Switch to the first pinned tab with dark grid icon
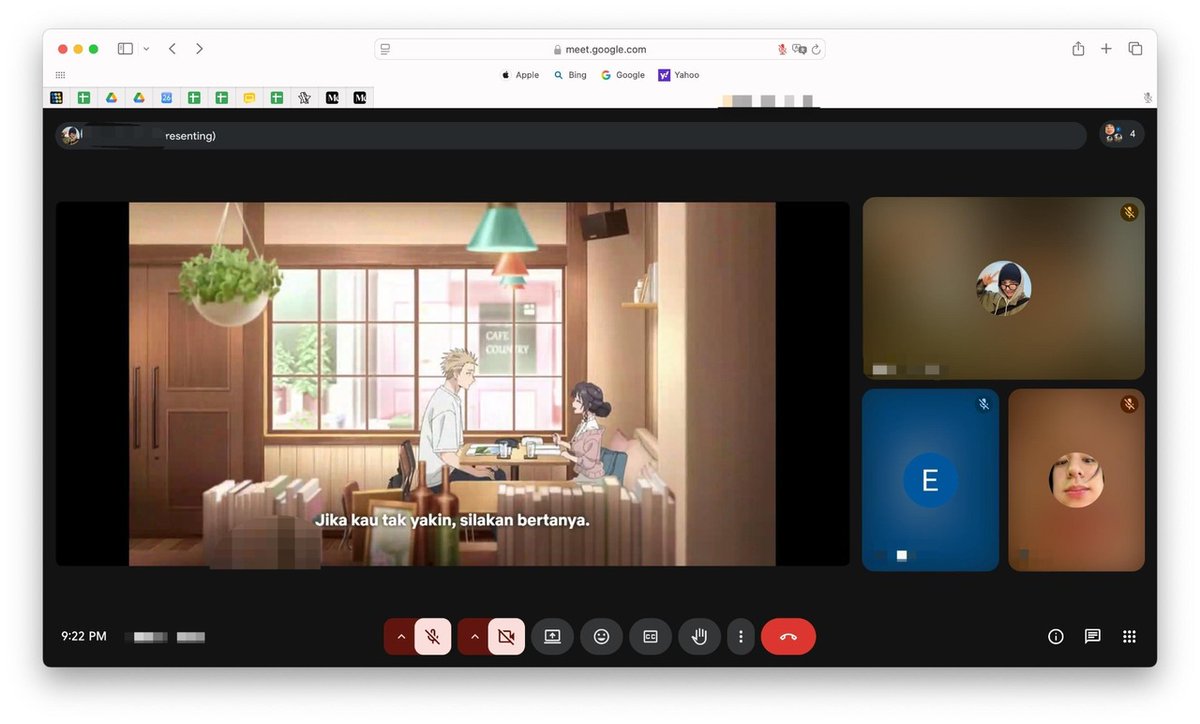Image resolution: width=1200 pixels, height=724 pixels. tap(57, 98)
